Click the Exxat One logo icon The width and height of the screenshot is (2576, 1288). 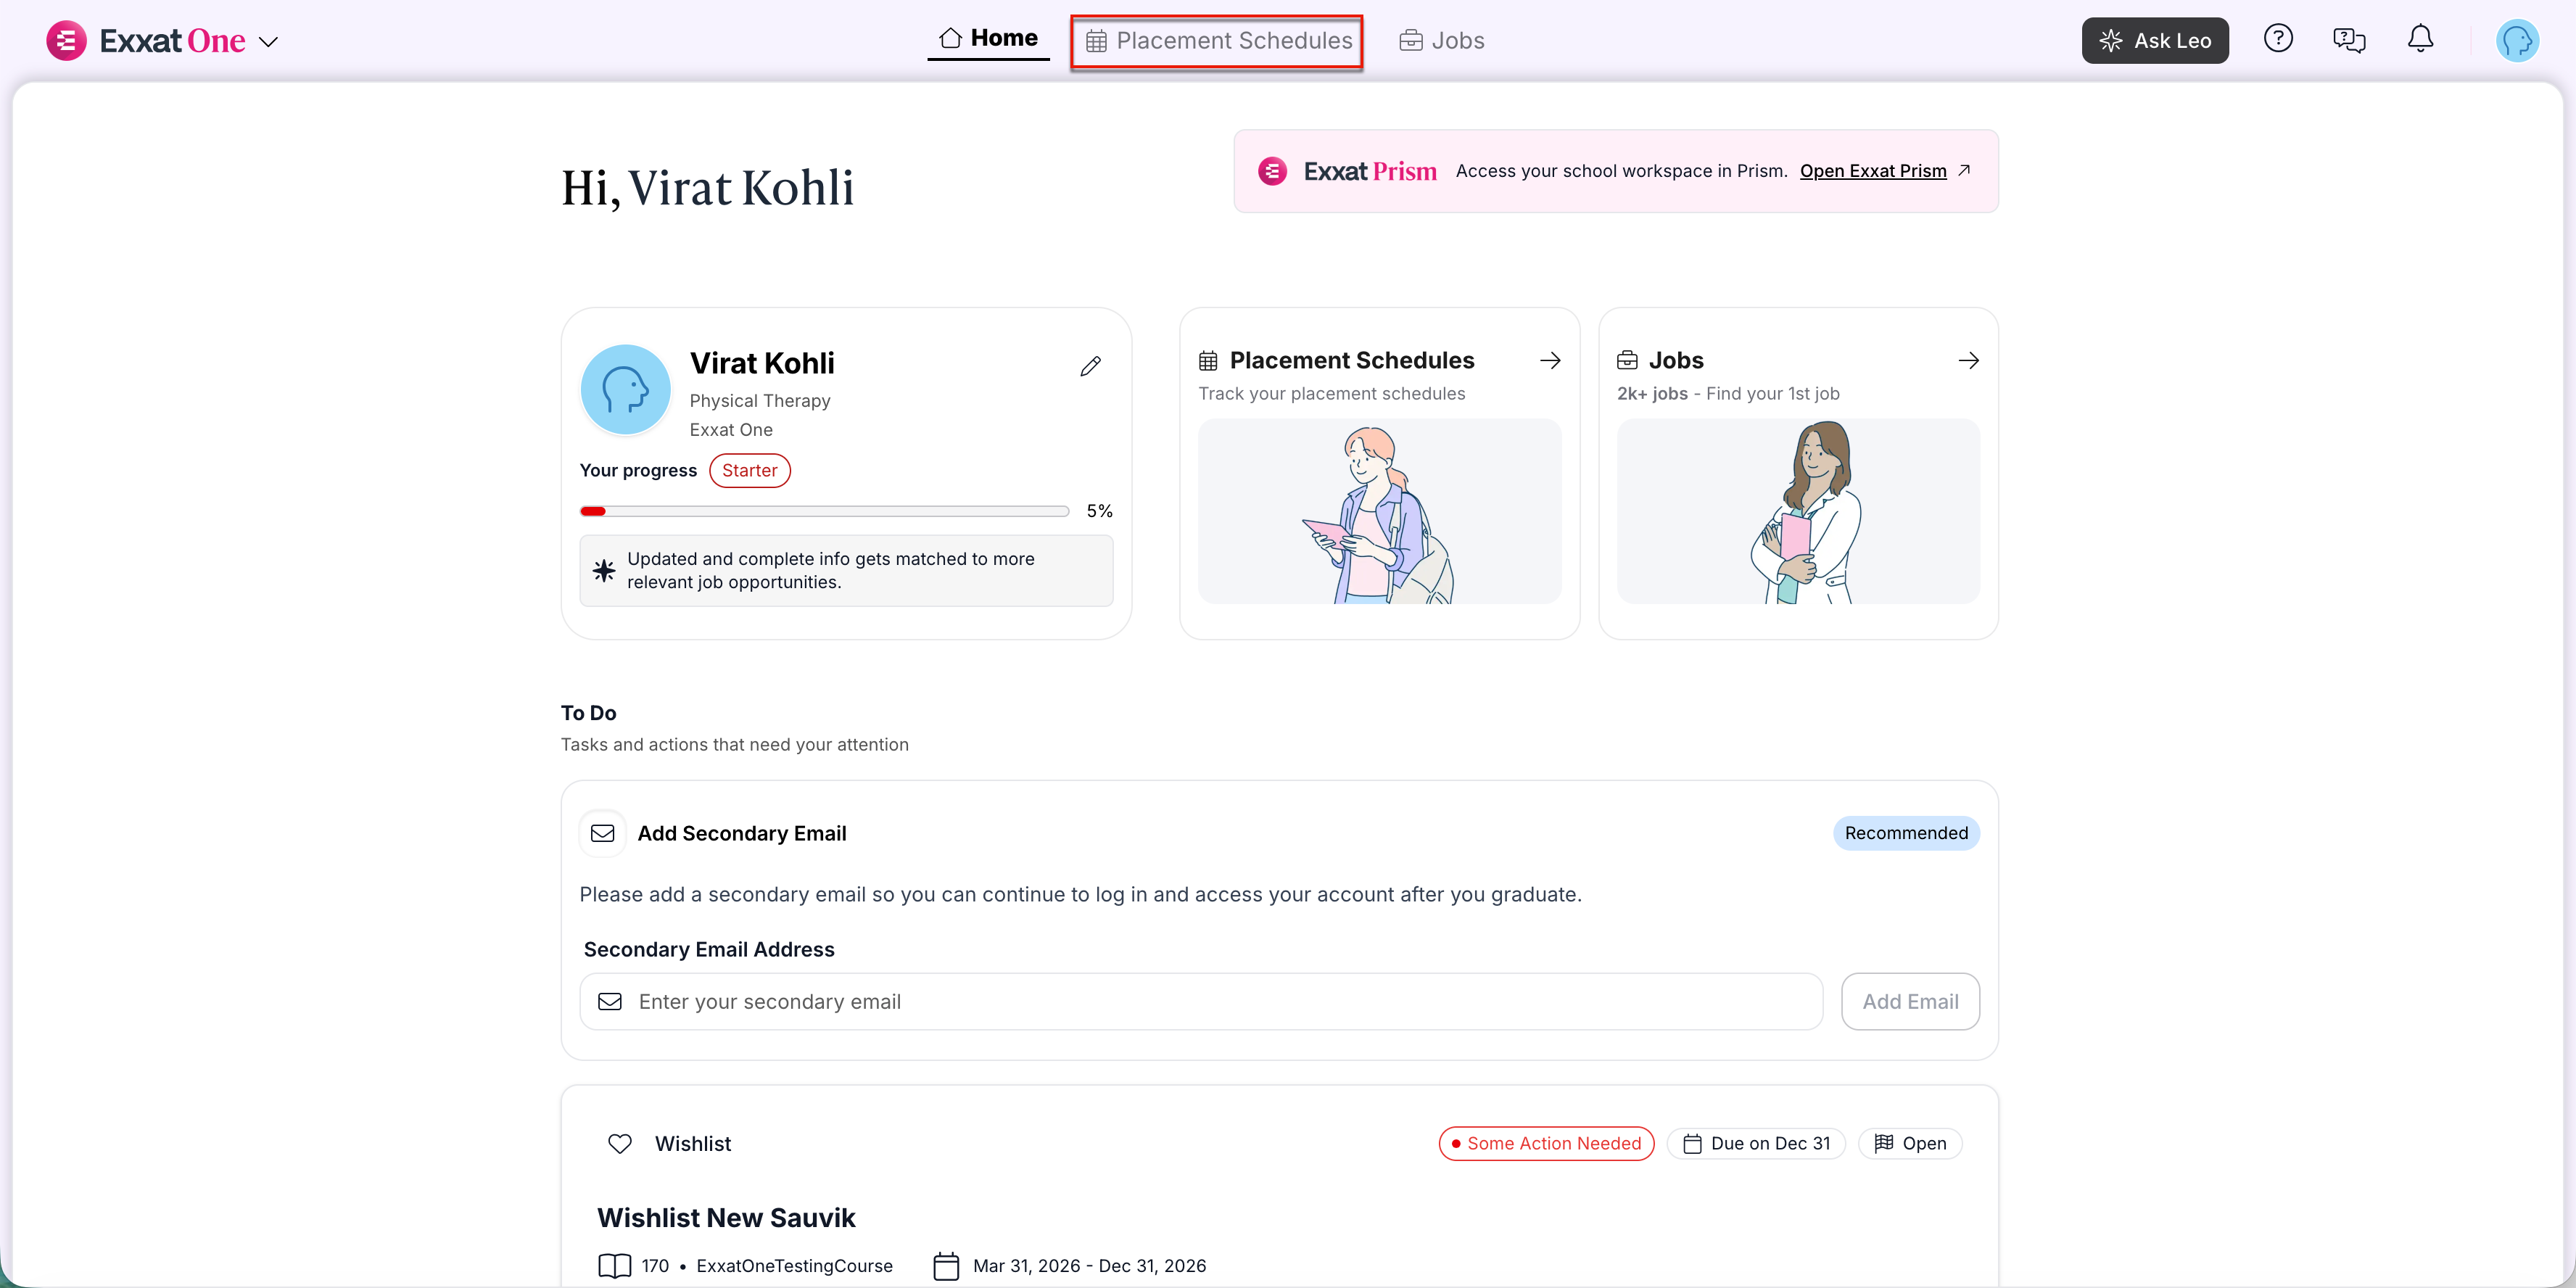[66, 41]
